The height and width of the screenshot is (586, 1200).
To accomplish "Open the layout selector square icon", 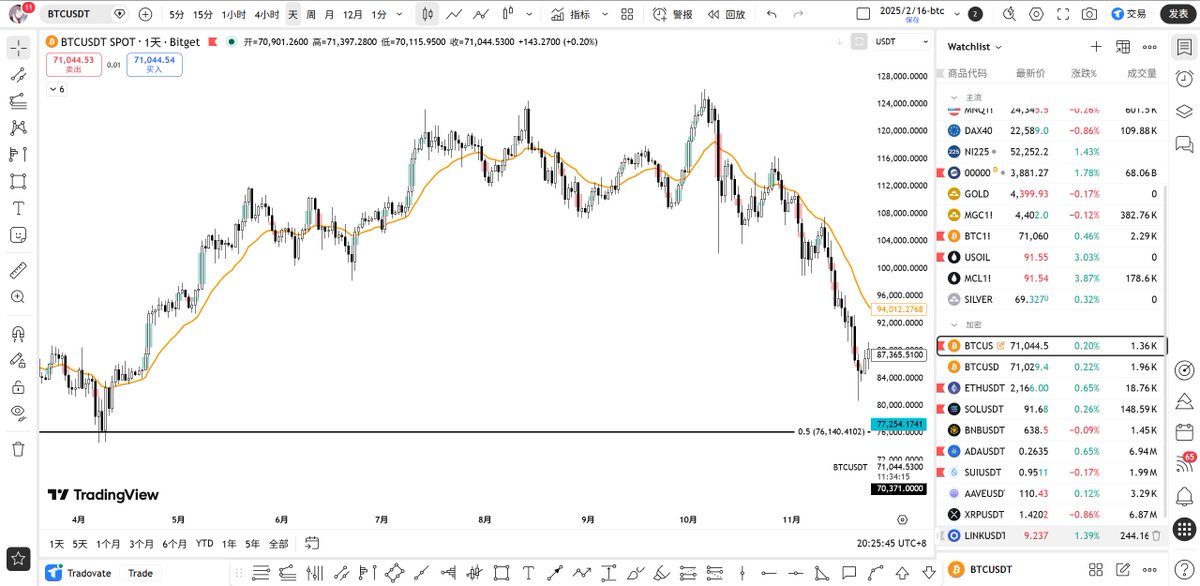I will [864, 14].
